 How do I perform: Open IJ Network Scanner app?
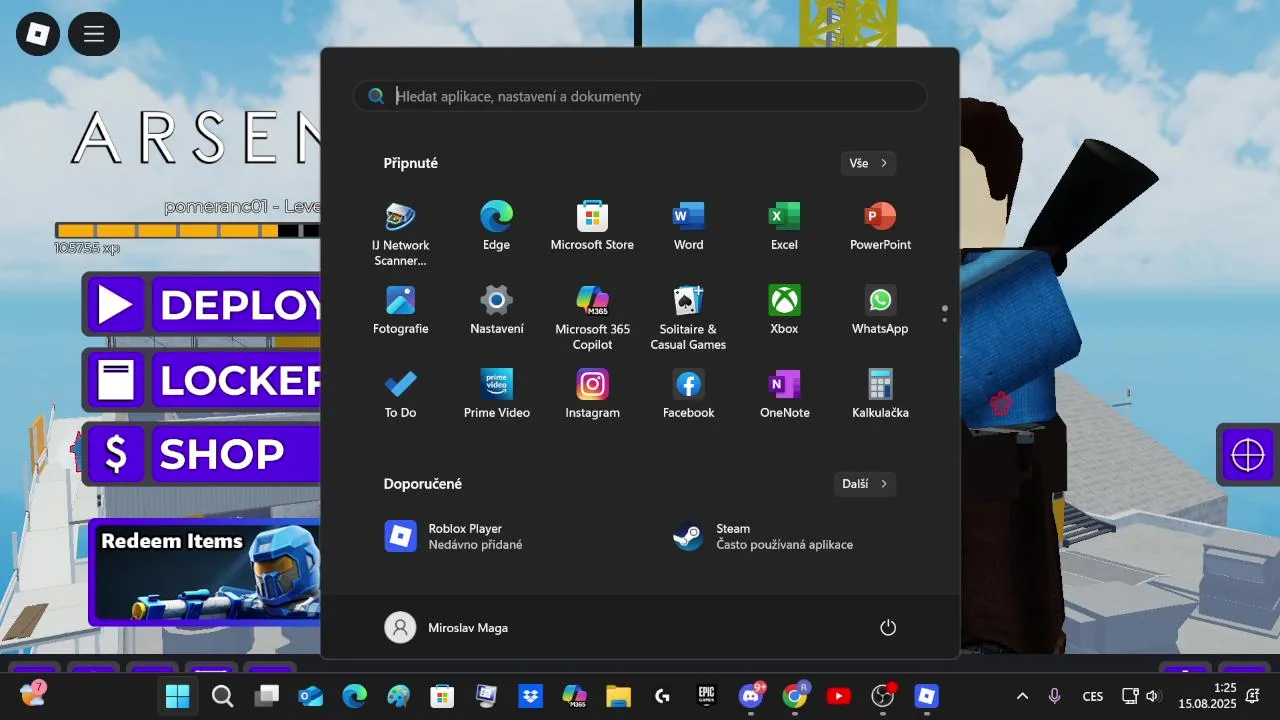click(x=400, y=233)
